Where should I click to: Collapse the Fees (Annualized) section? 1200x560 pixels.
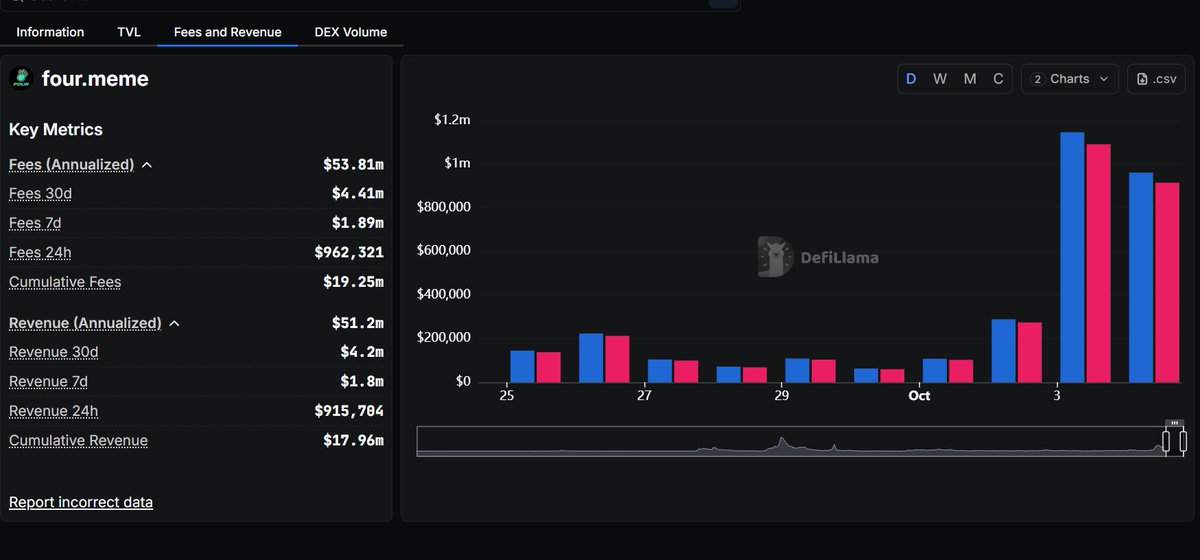coord(147,165)
